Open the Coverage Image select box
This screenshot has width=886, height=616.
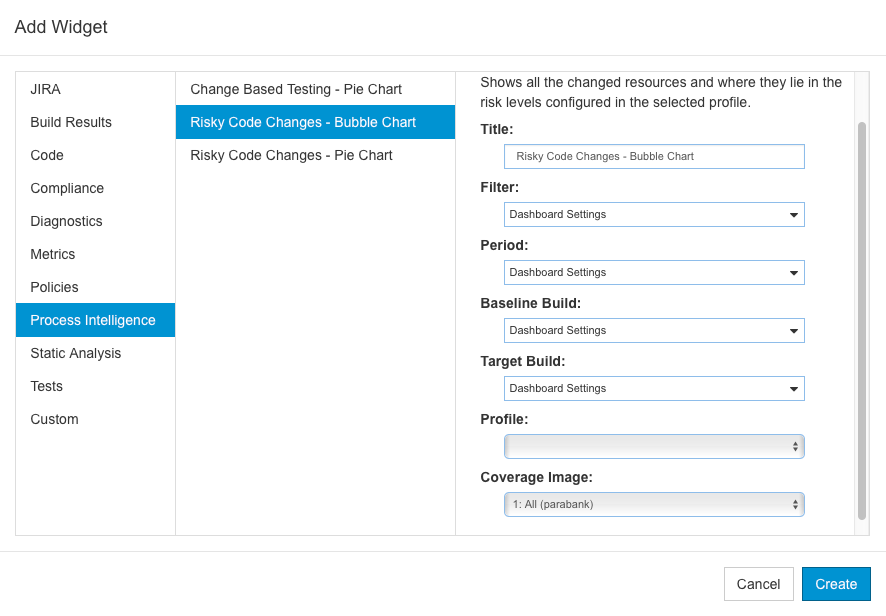coord(654,505)
